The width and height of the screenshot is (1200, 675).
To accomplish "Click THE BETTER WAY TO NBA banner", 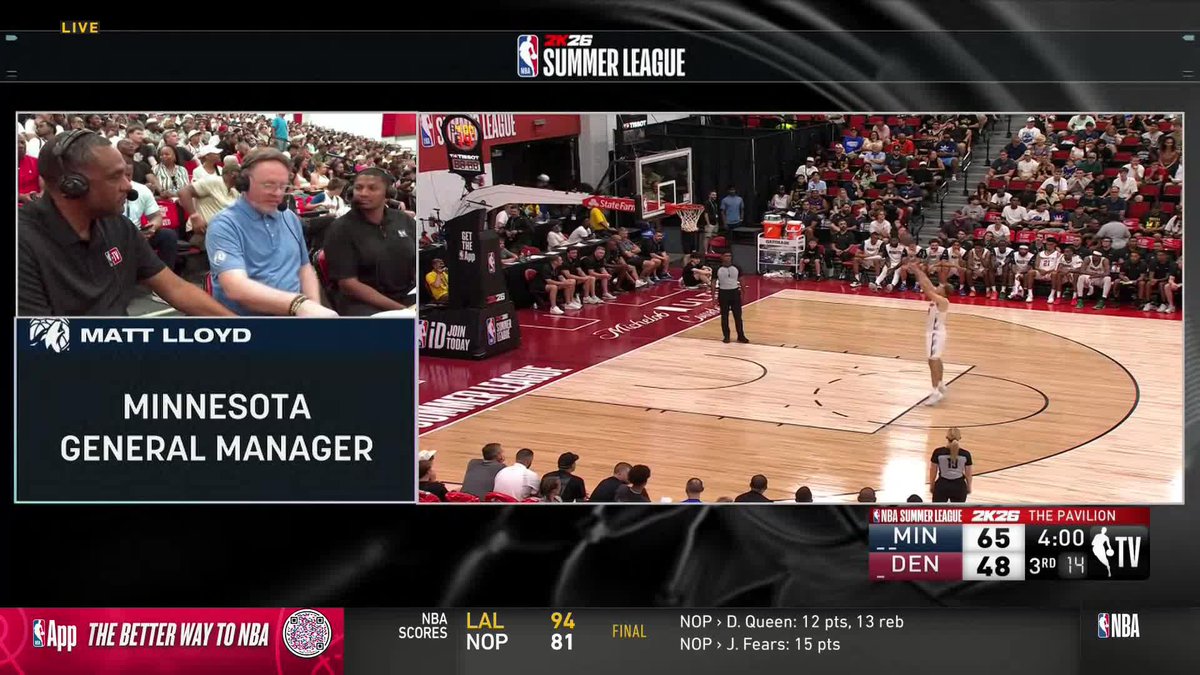I will (178, 635).
